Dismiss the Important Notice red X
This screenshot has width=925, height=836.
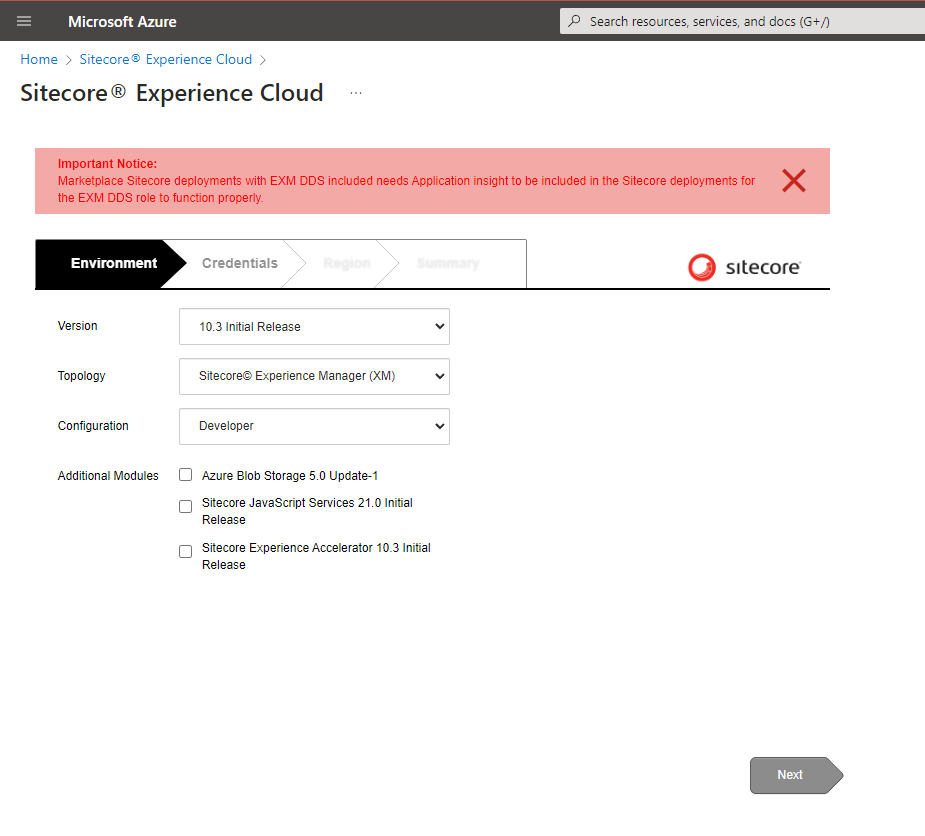(x=794, y=181)
